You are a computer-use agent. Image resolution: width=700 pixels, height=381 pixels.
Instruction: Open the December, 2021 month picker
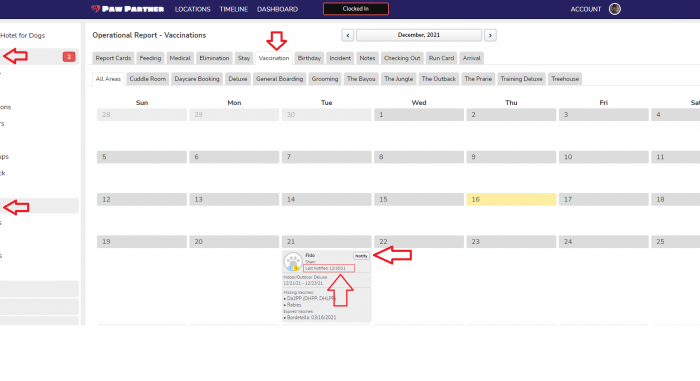pos(419,35)
